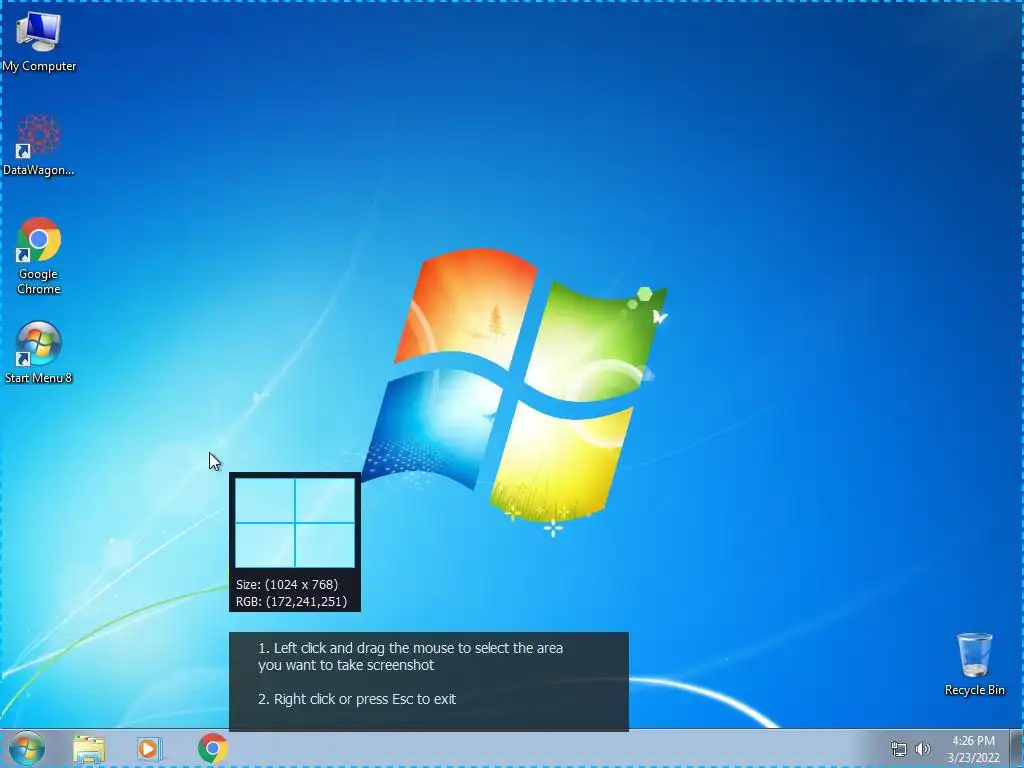This screenshot has height=768, width=1024.
Task: Open the clock showing 4:26 PM
Action: (x=973, y=749)
